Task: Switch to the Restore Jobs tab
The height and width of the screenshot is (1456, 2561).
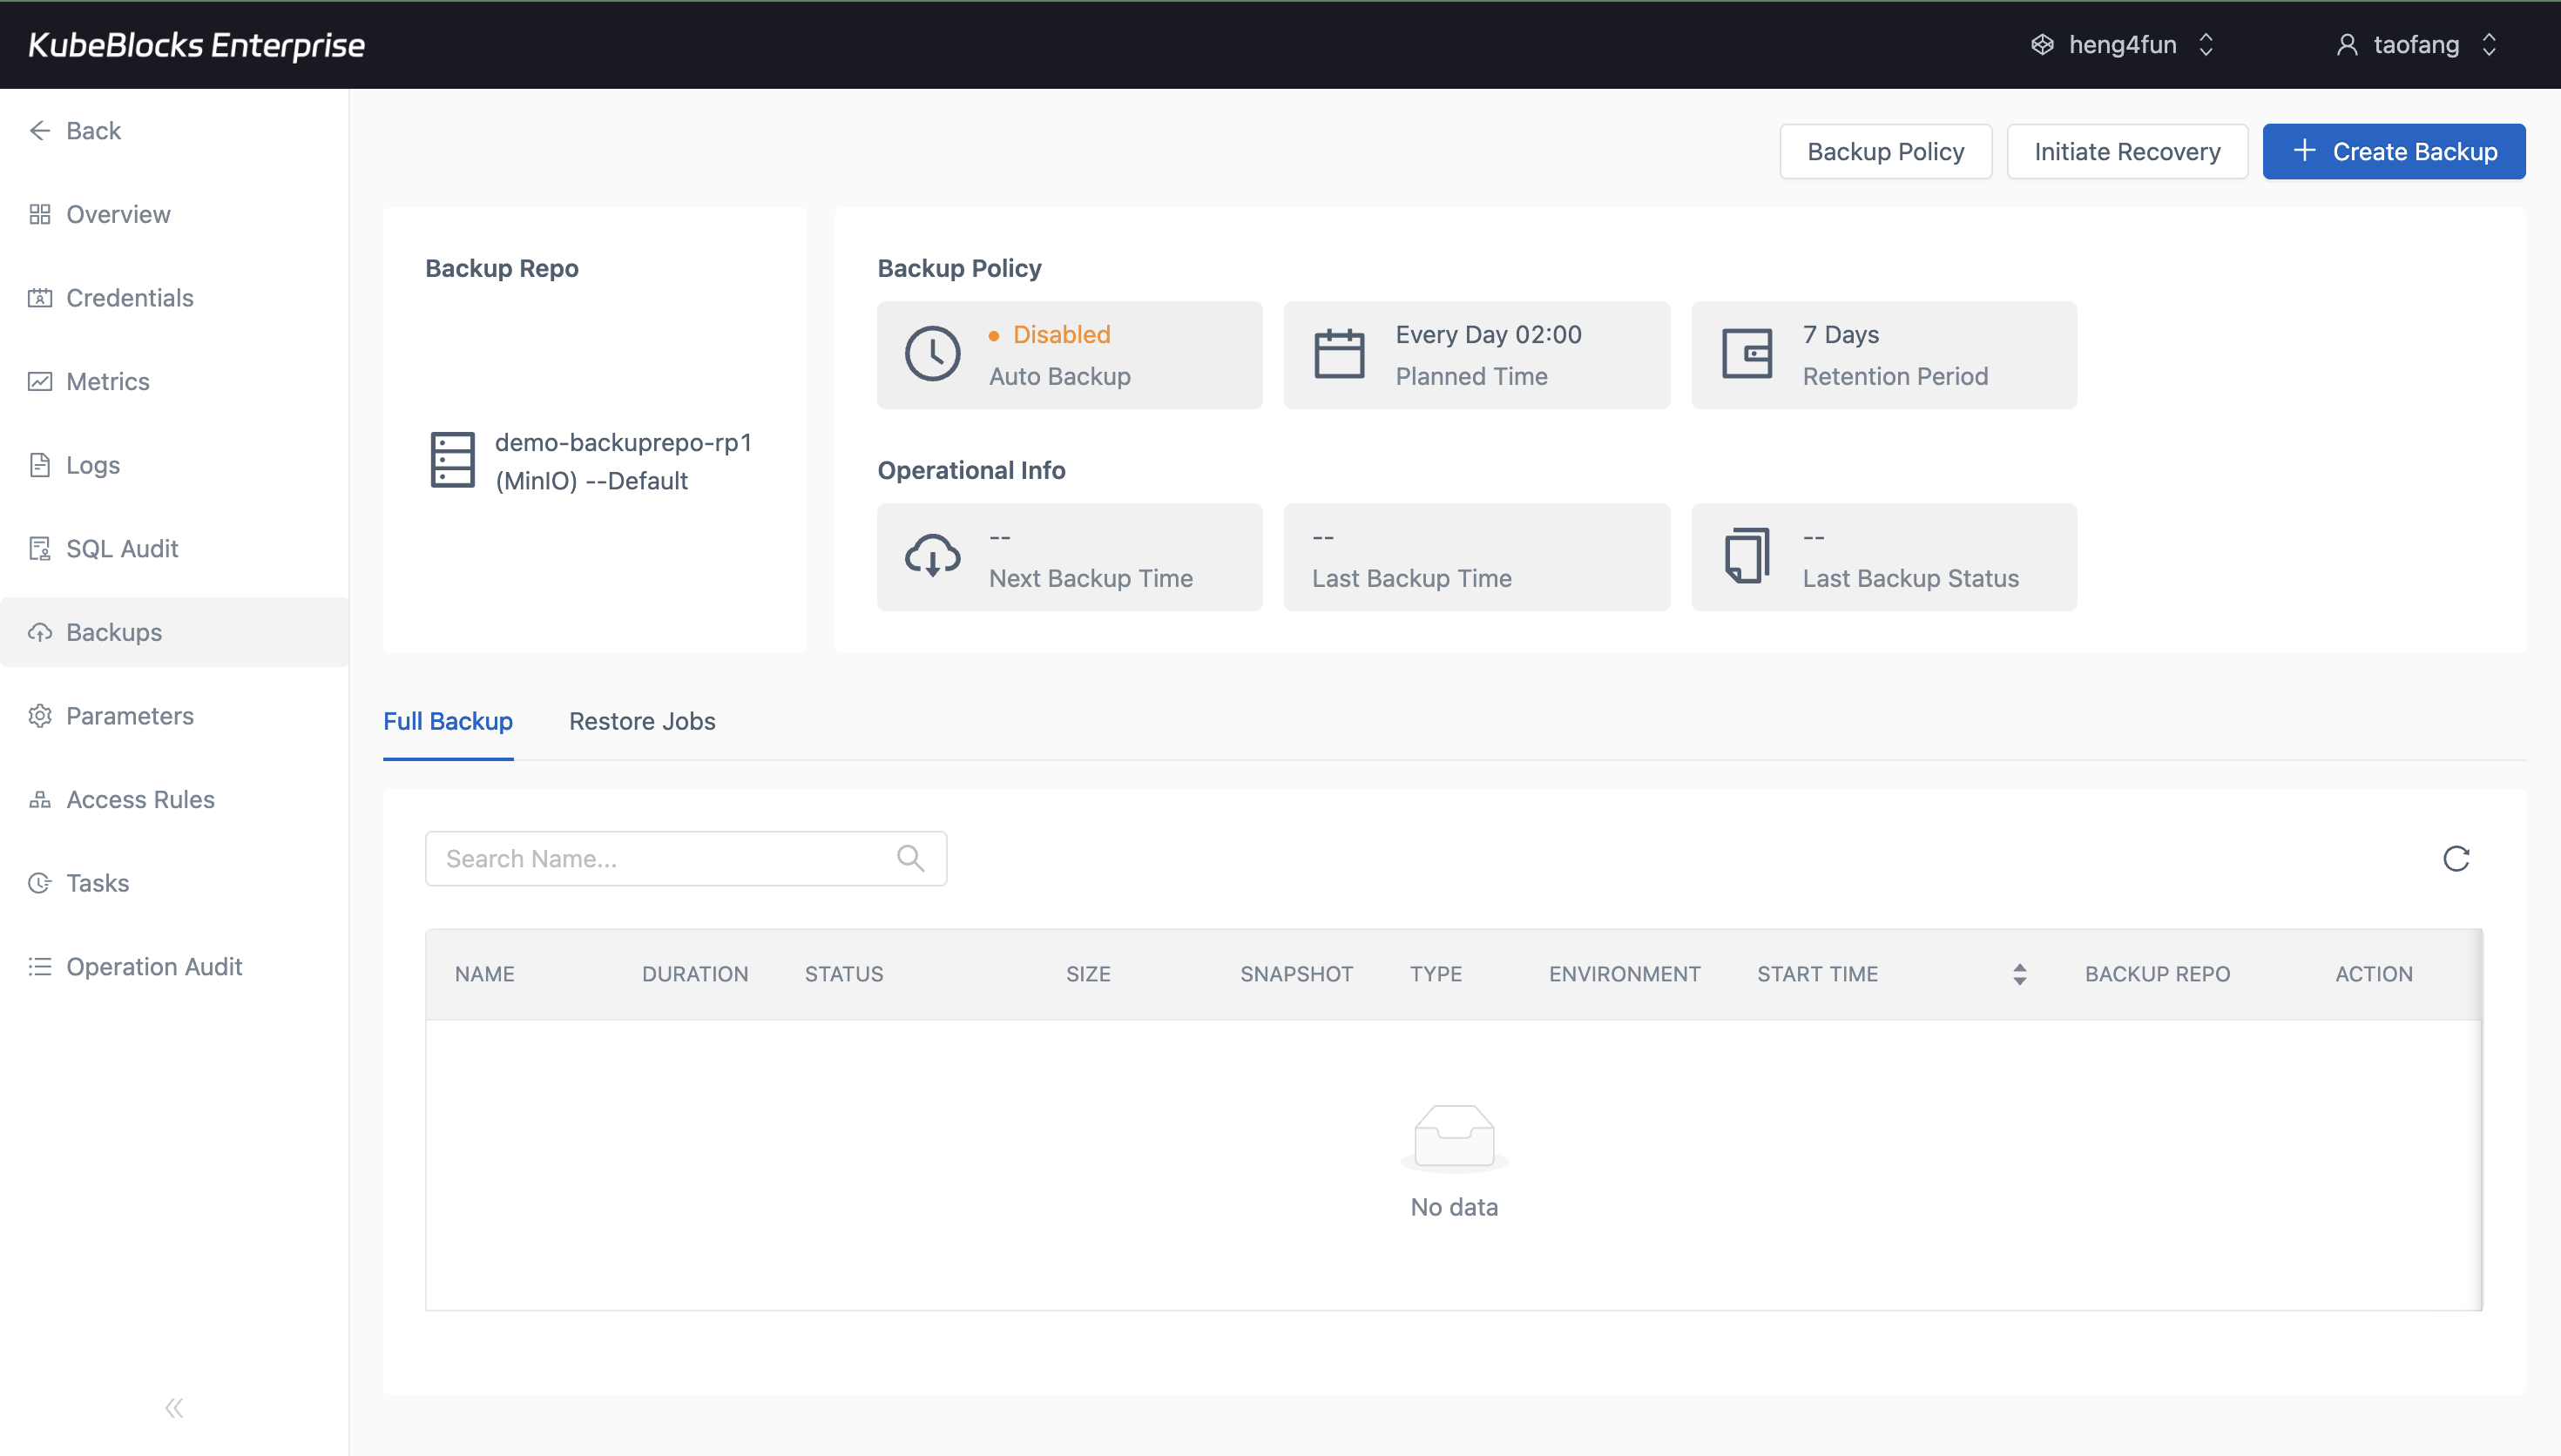Action: coord(642,721)
